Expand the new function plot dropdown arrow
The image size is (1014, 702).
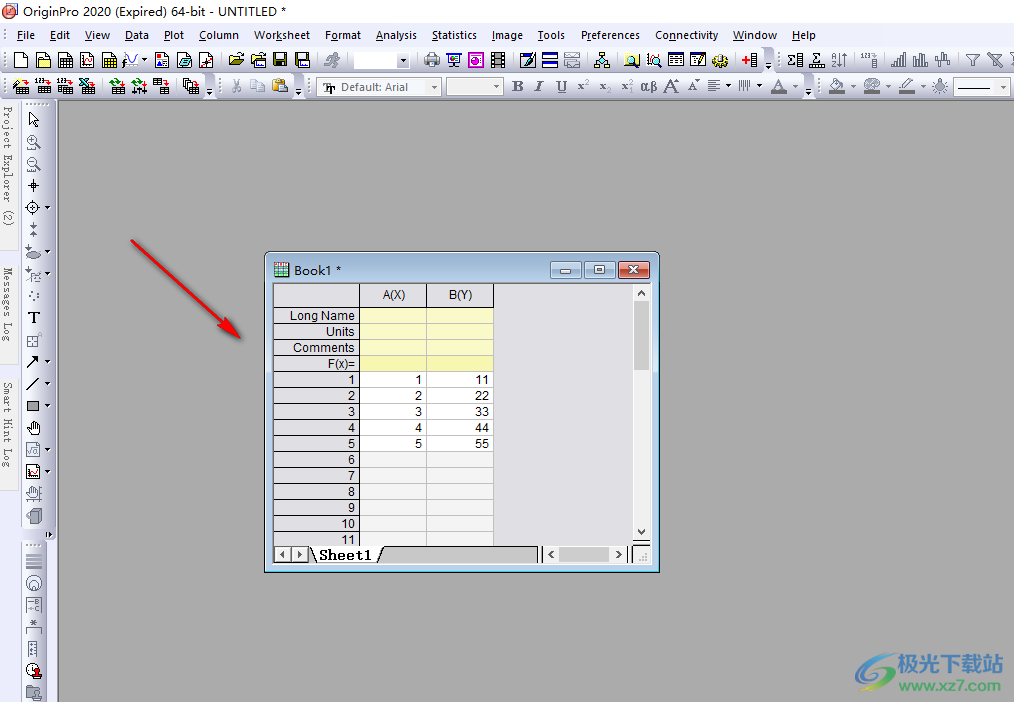[x=144, y=60]
